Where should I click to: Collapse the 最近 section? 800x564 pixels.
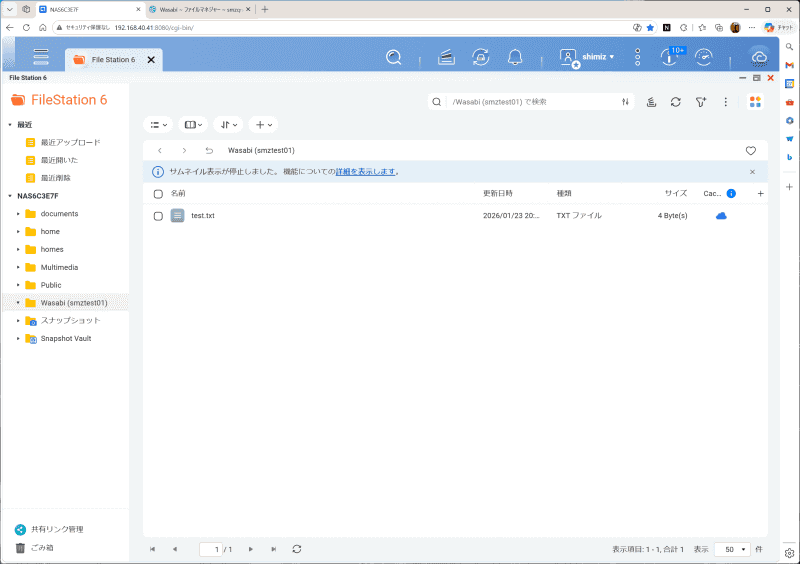pyautogui.click(x=10, y=125)
